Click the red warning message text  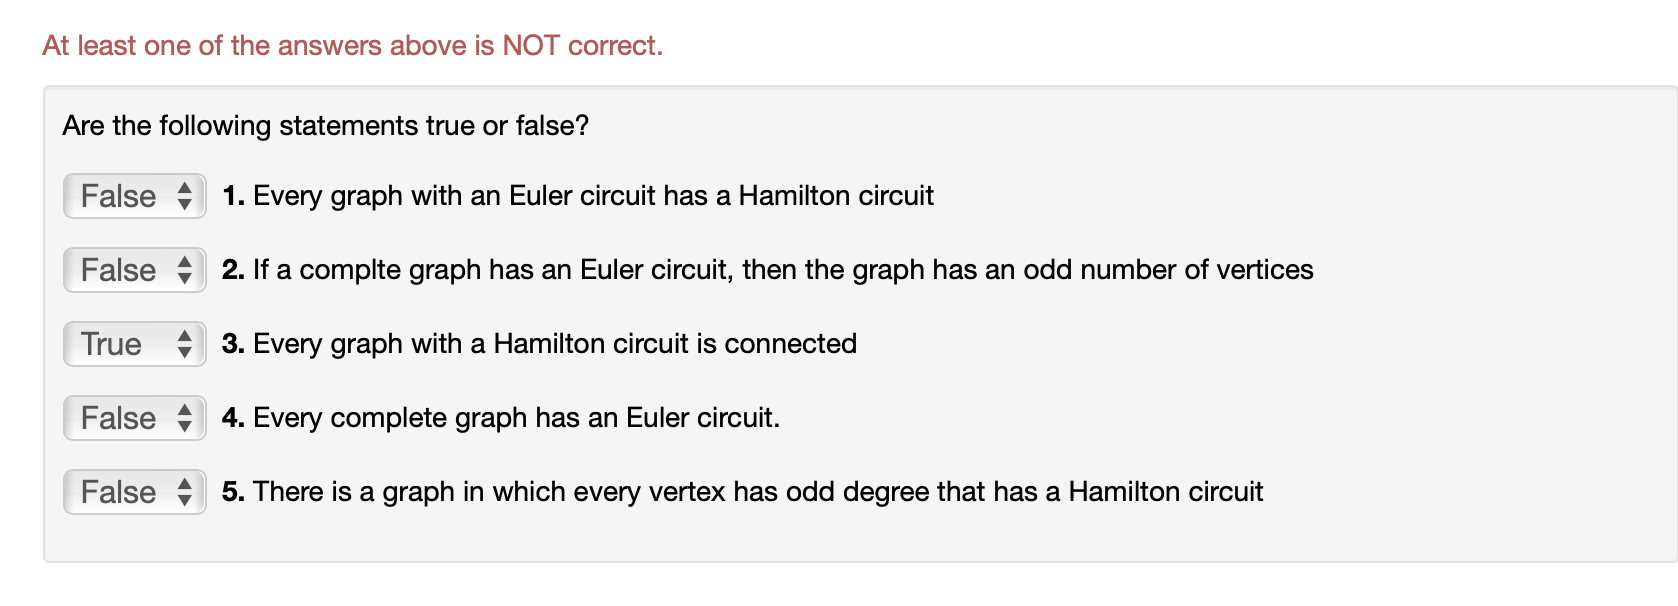tap(352, 45)
